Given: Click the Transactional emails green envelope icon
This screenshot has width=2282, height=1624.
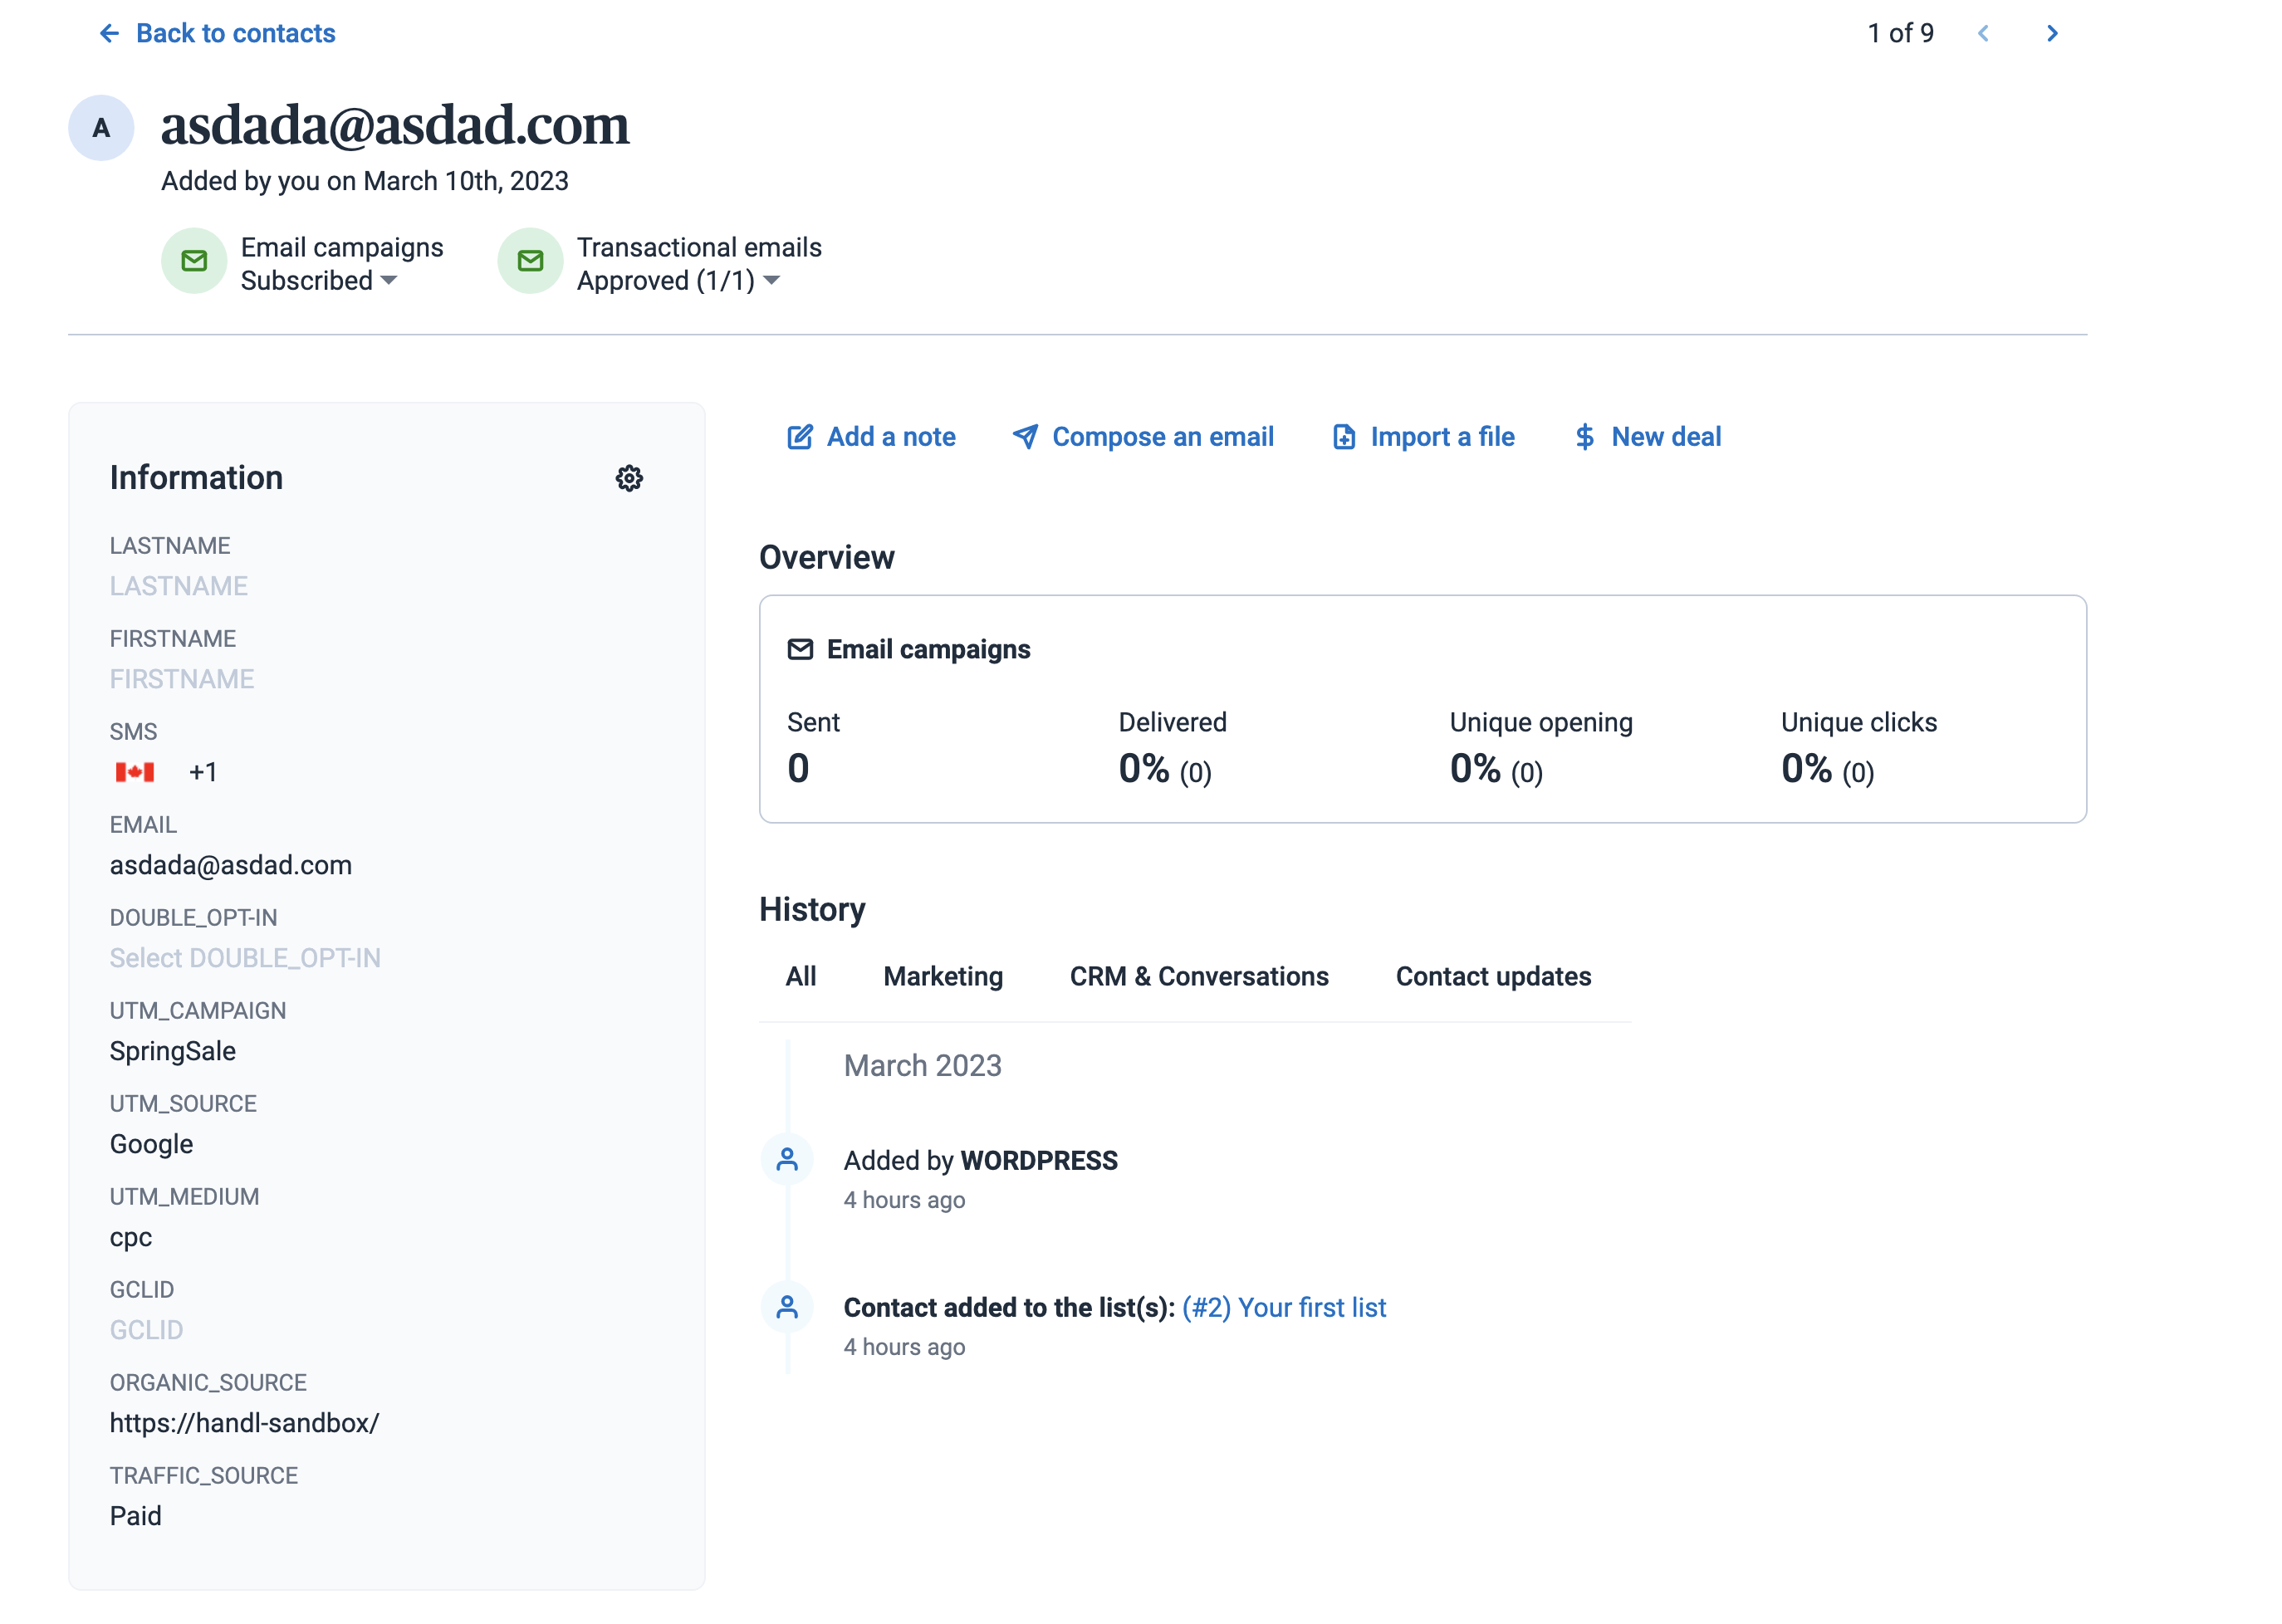Looking at the screenshot, I should click(530, 261).
